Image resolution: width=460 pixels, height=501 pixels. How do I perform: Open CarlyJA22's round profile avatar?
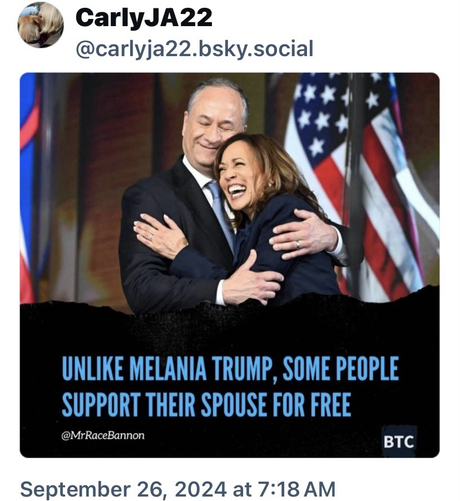click(x=40, y=25)
